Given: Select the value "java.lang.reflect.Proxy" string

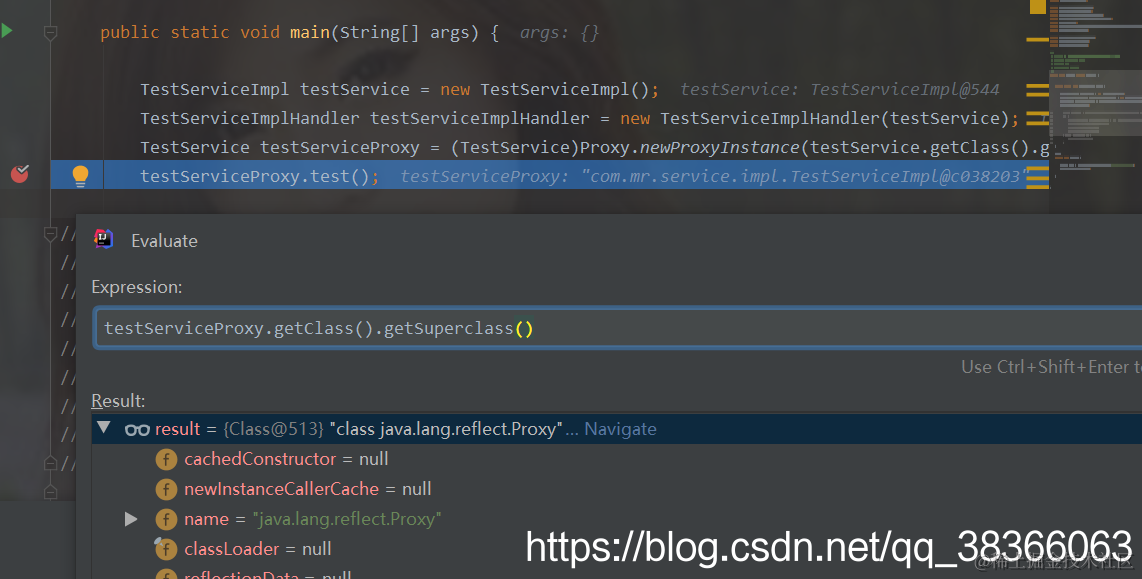Looking at the screenshot, I should pos(347,519).
